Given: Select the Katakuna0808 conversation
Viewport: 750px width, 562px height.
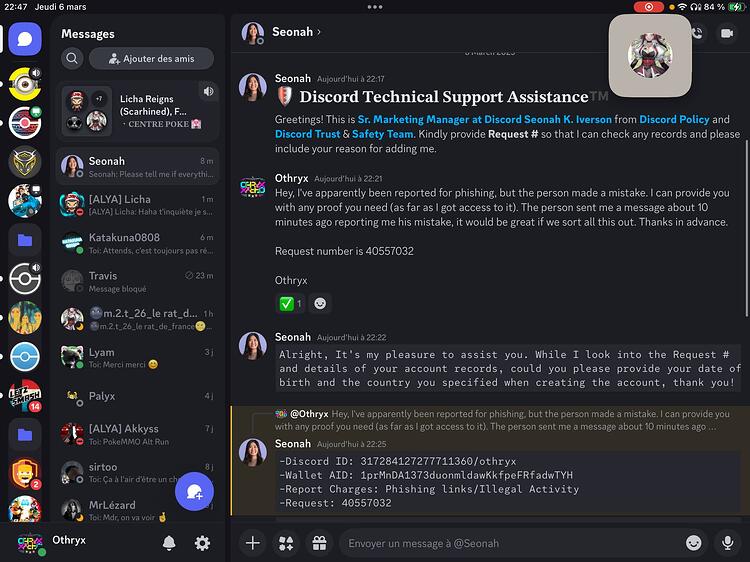Looking at the screenshot, I should [x=138, y=242].
